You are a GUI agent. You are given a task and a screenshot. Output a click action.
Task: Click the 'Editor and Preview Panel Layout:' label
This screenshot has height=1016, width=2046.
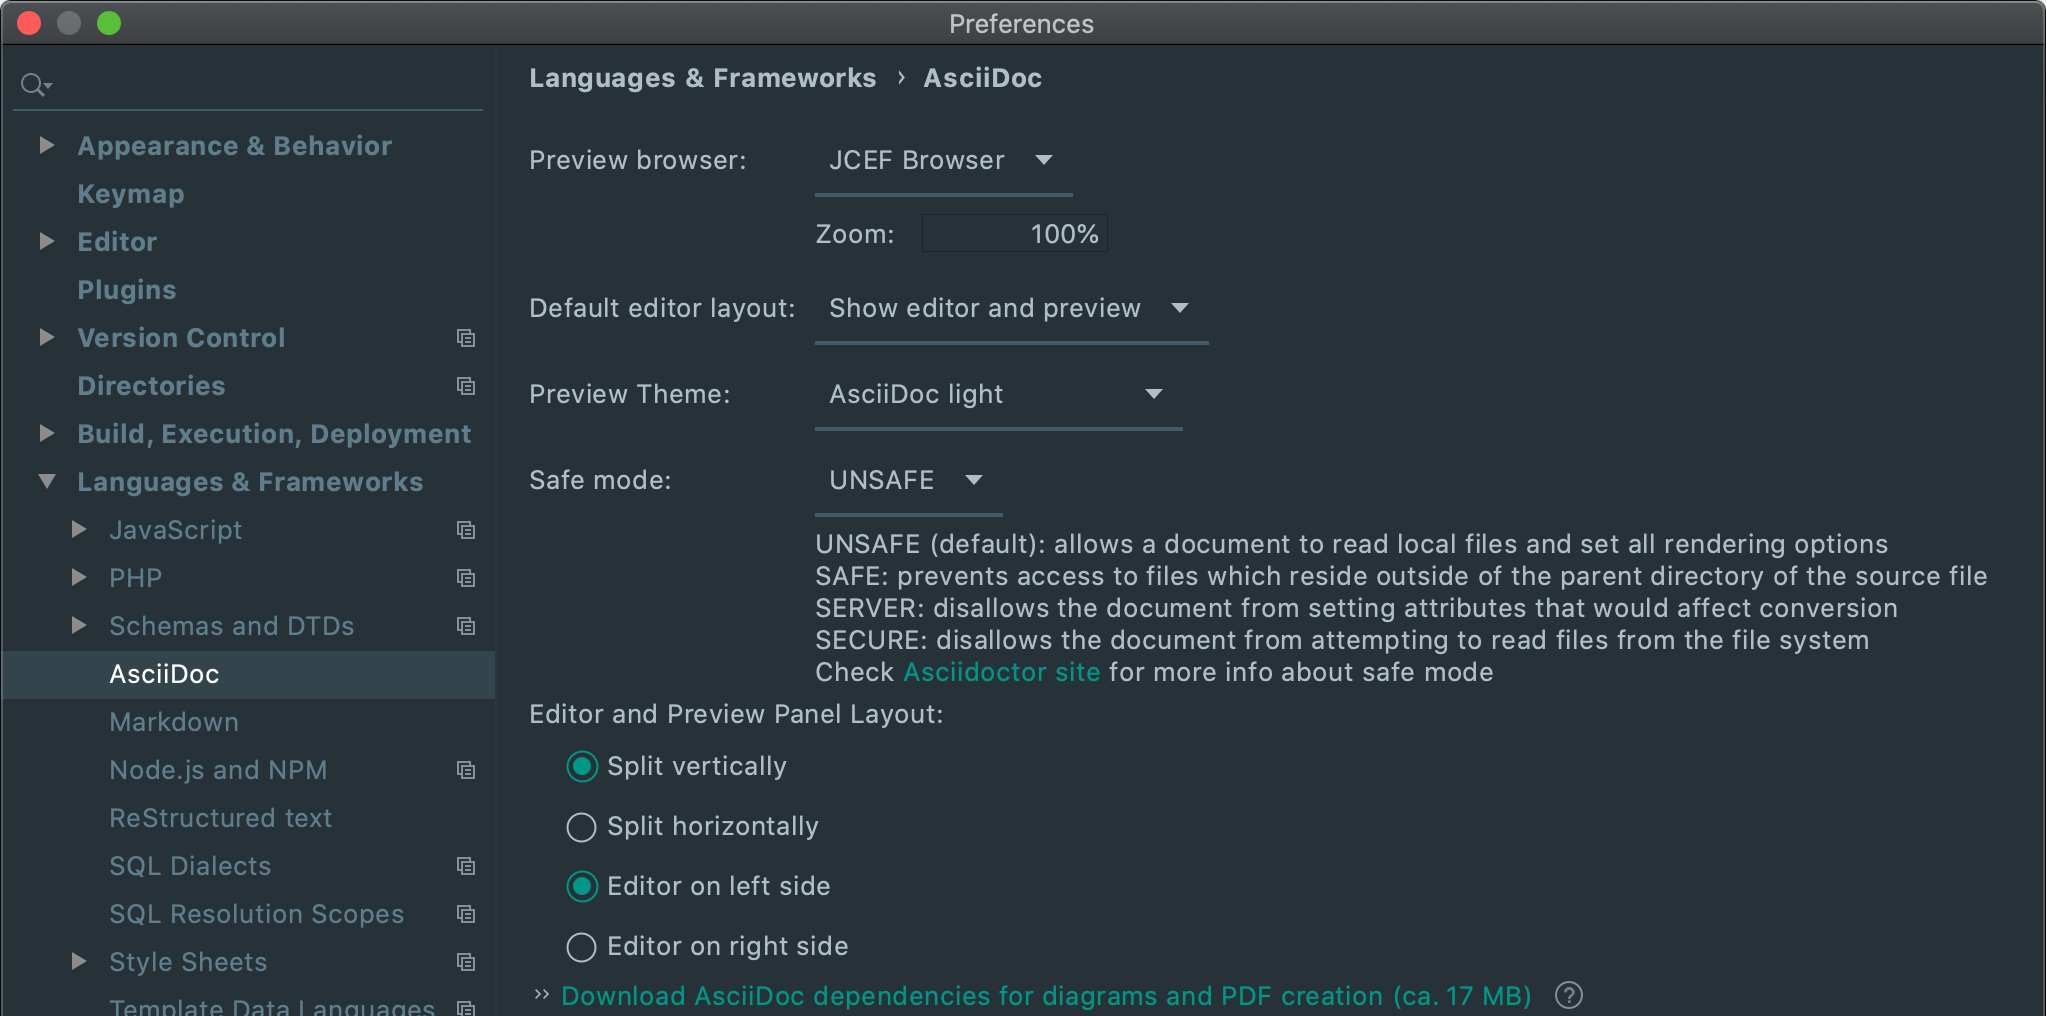click(736, 714)
